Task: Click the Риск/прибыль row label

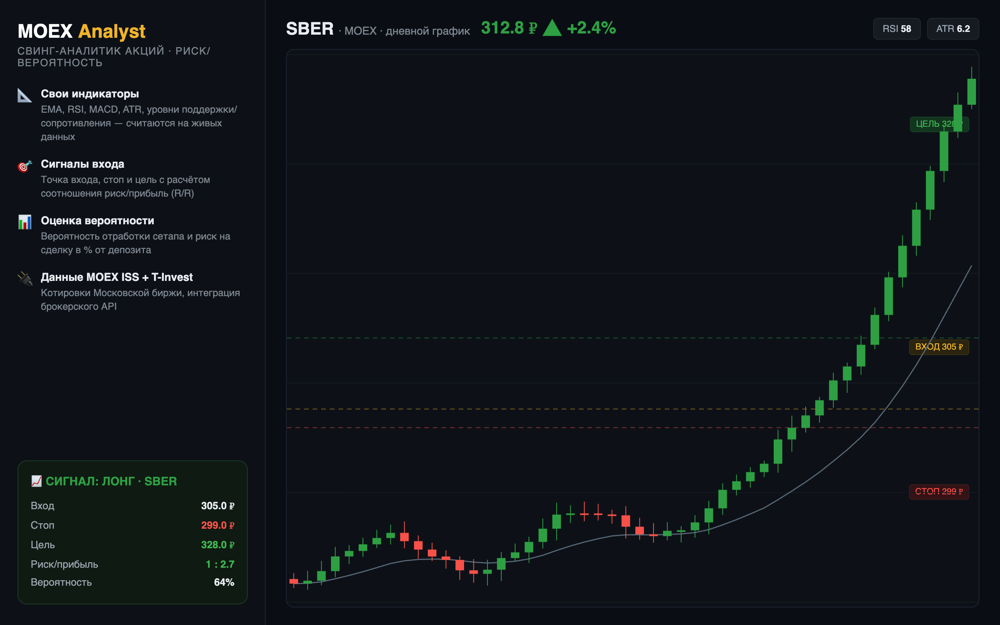Action: pos(64,564)
